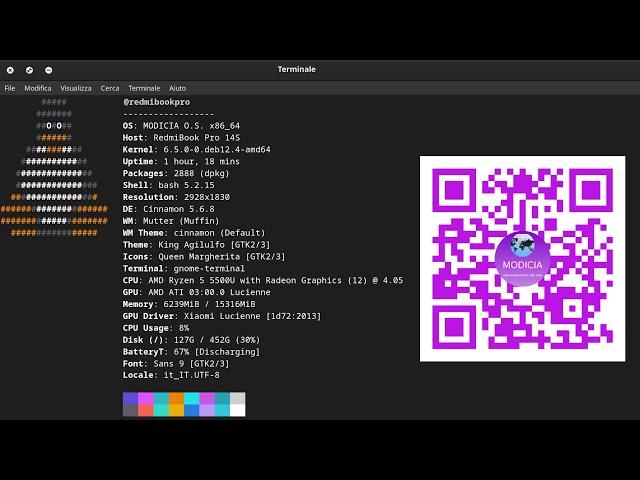Open the Terminale menu in menu bar

click(144, 88)
